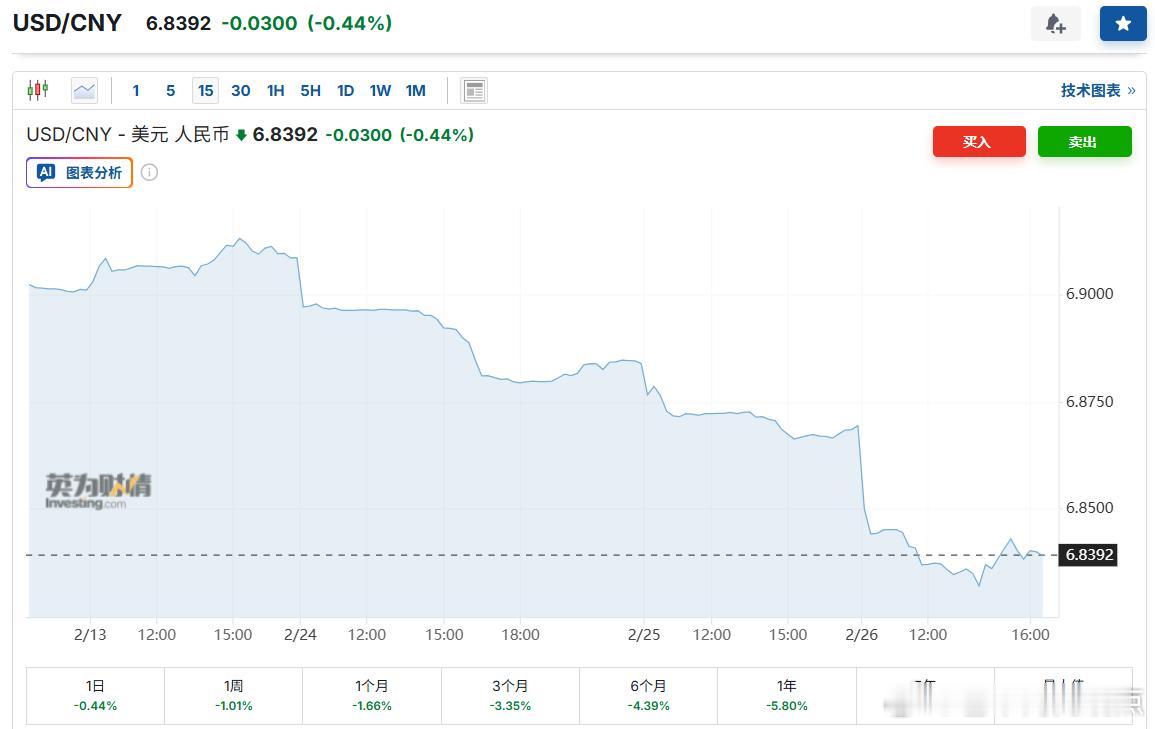Select the 1年 performance range

(787, 695)
